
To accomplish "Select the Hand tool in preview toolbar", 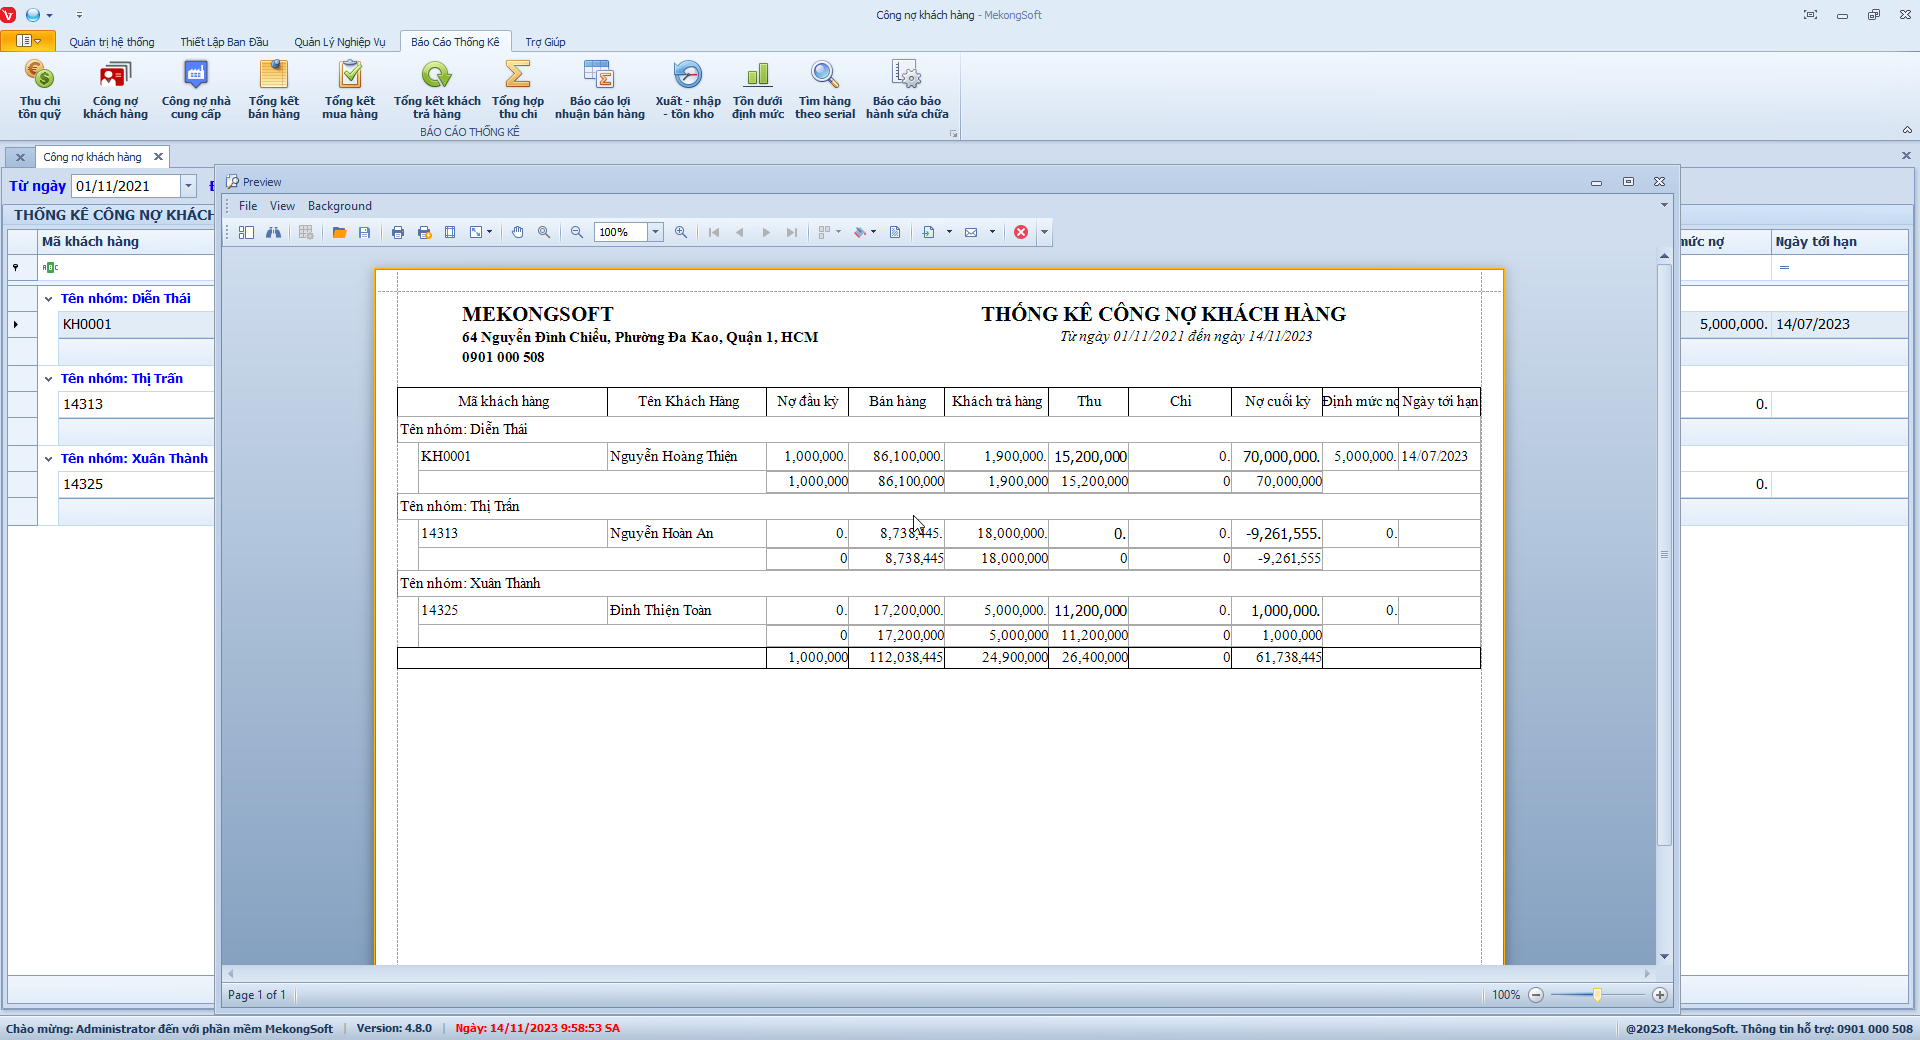I will click(x=518, y=232).
